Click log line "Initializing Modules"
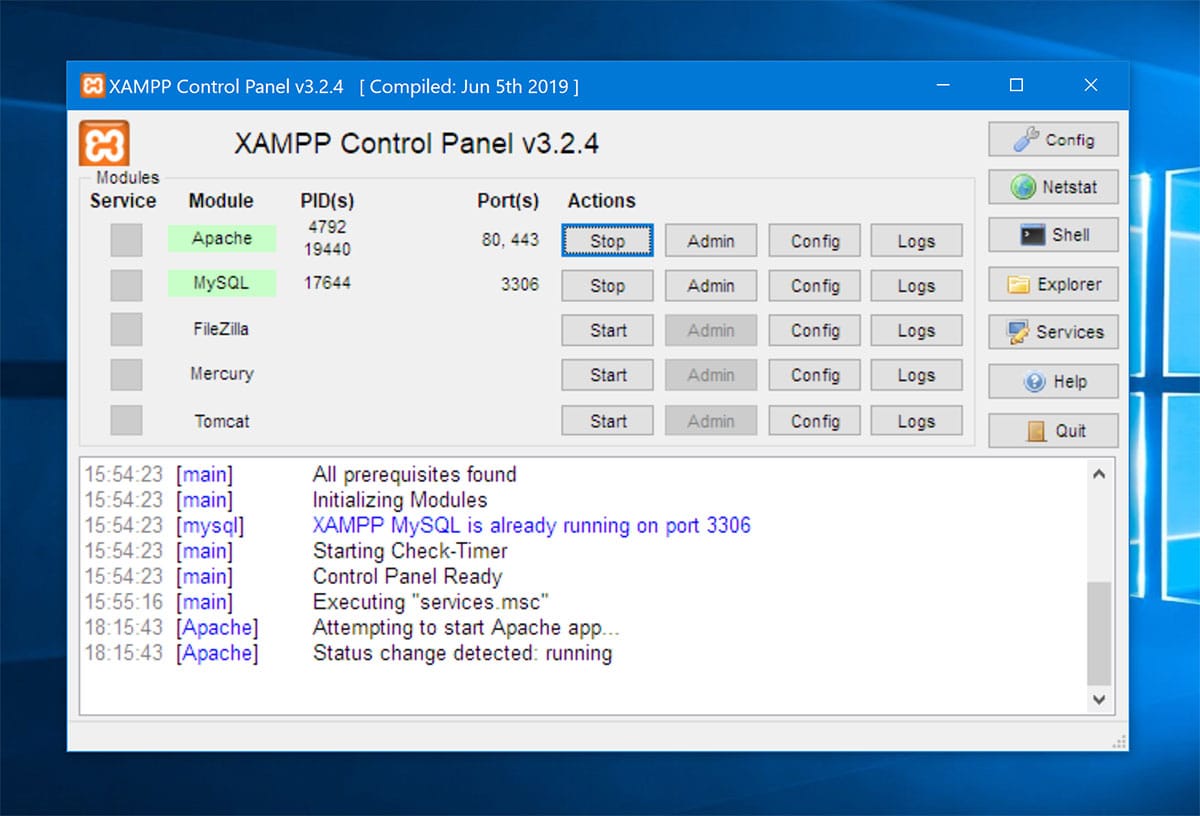Image resolution: width=1200 pixels, height=816 pixels. click(x=400, y=500)
